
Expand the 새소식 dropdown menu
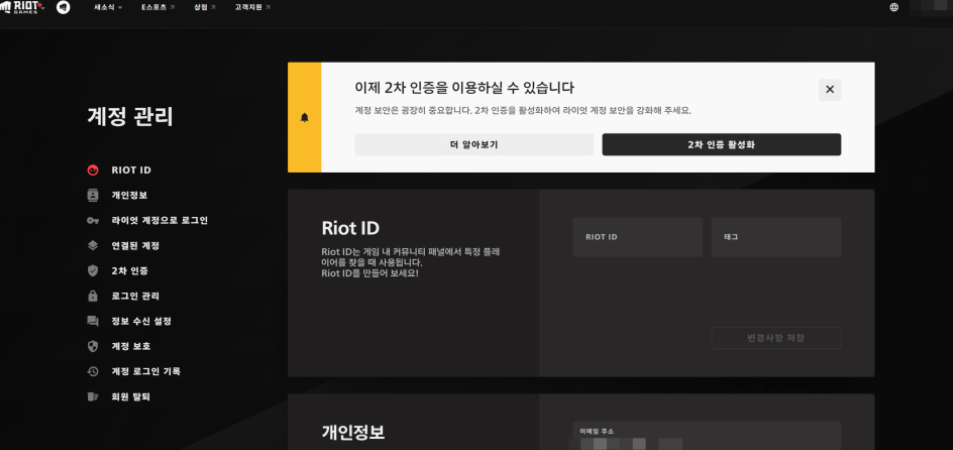108,7
